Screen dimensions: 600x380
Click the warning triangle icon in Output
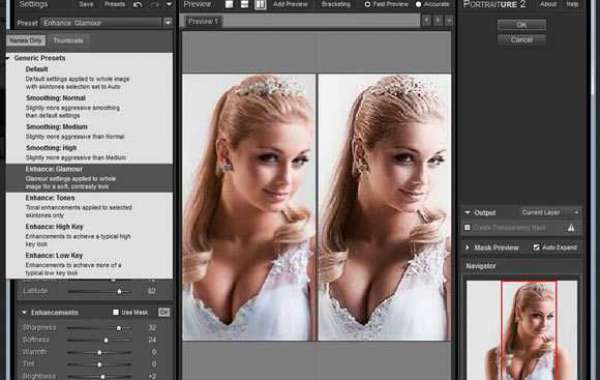click(571, 228)
